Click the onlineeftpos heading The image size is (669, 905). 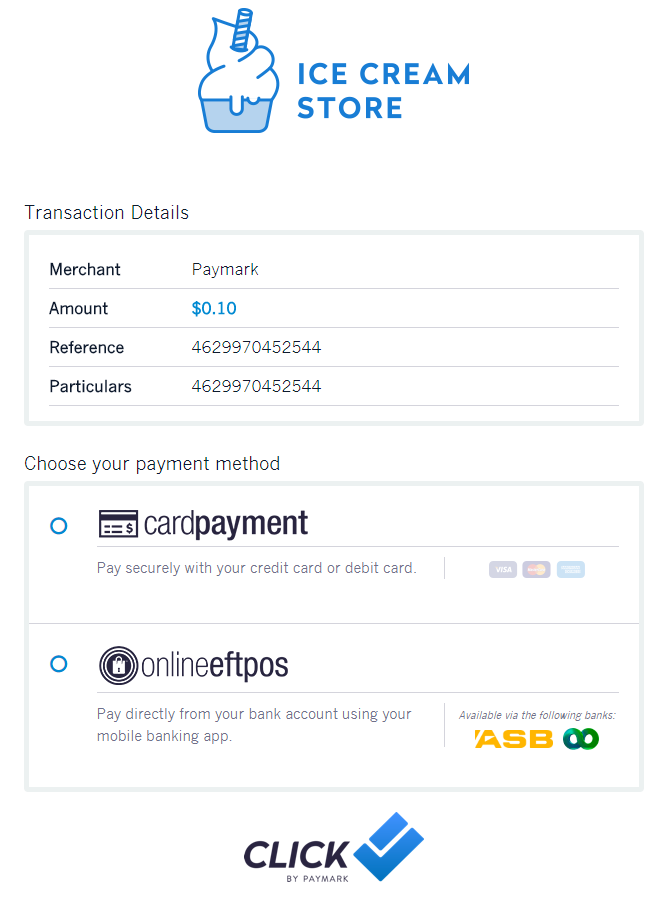point(215,665)
